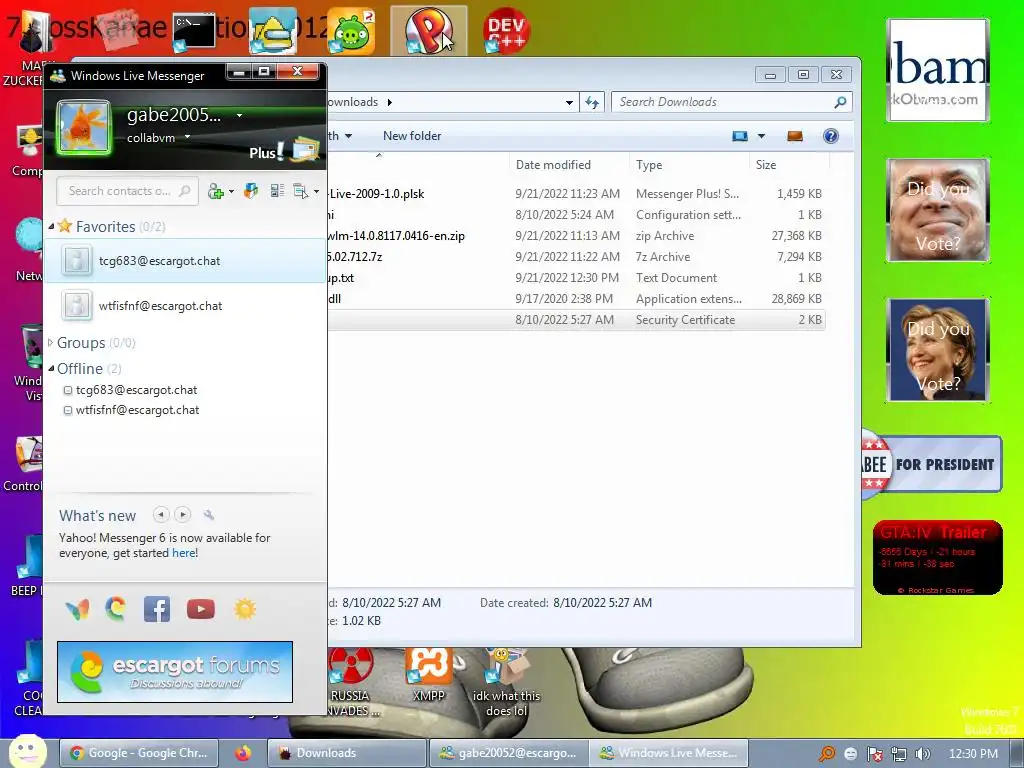The image size is (1024, 768).
Task: Switch to gabe20052@escargo... taskbar button
Action: [508, 753]
